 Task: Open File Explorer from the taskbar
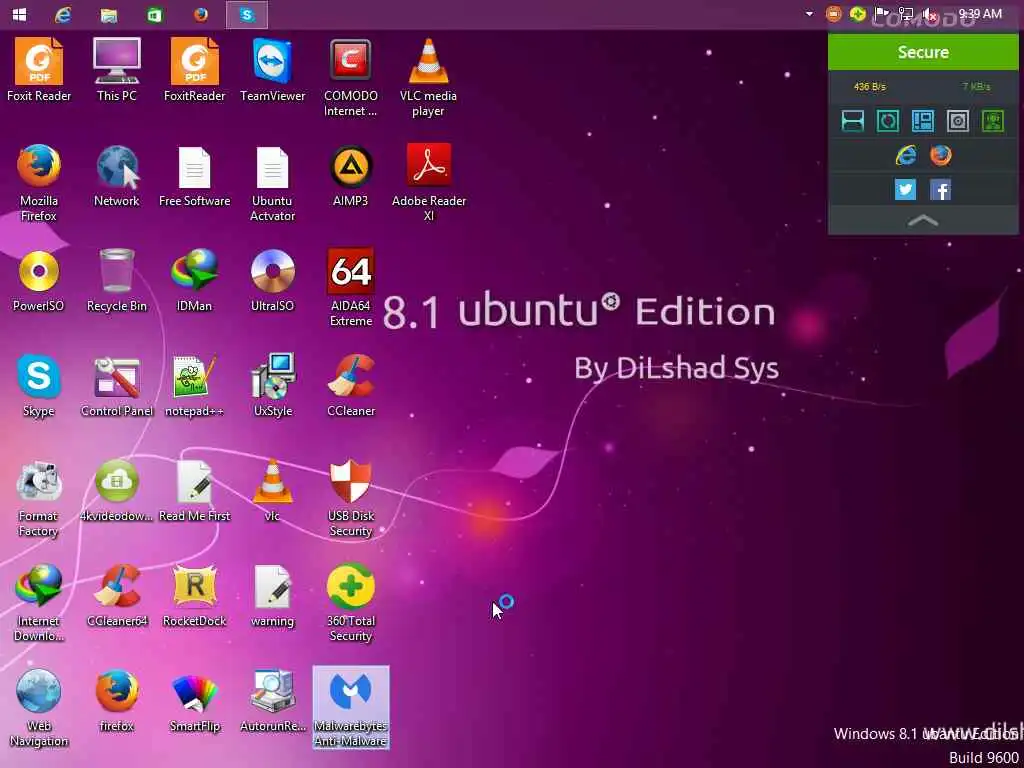tap(109, 14)
